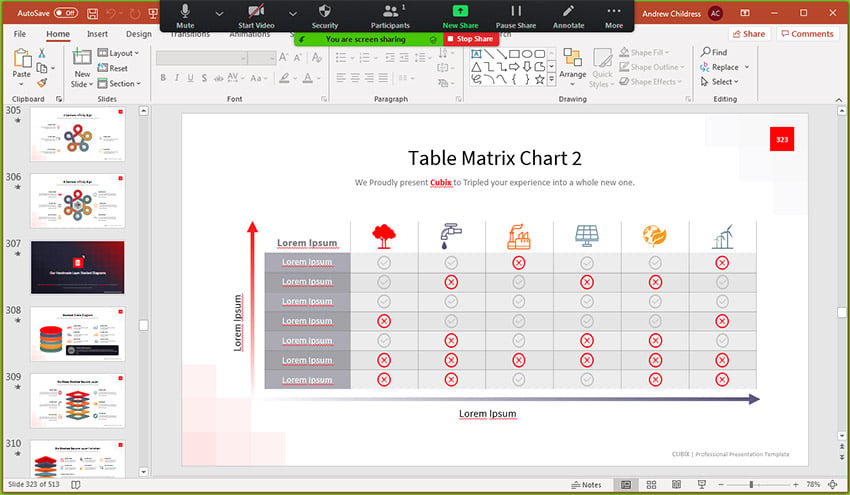This screenshot has height=495, width=850.
Task: Click the New Slide icon
Action: click(82, 56)
